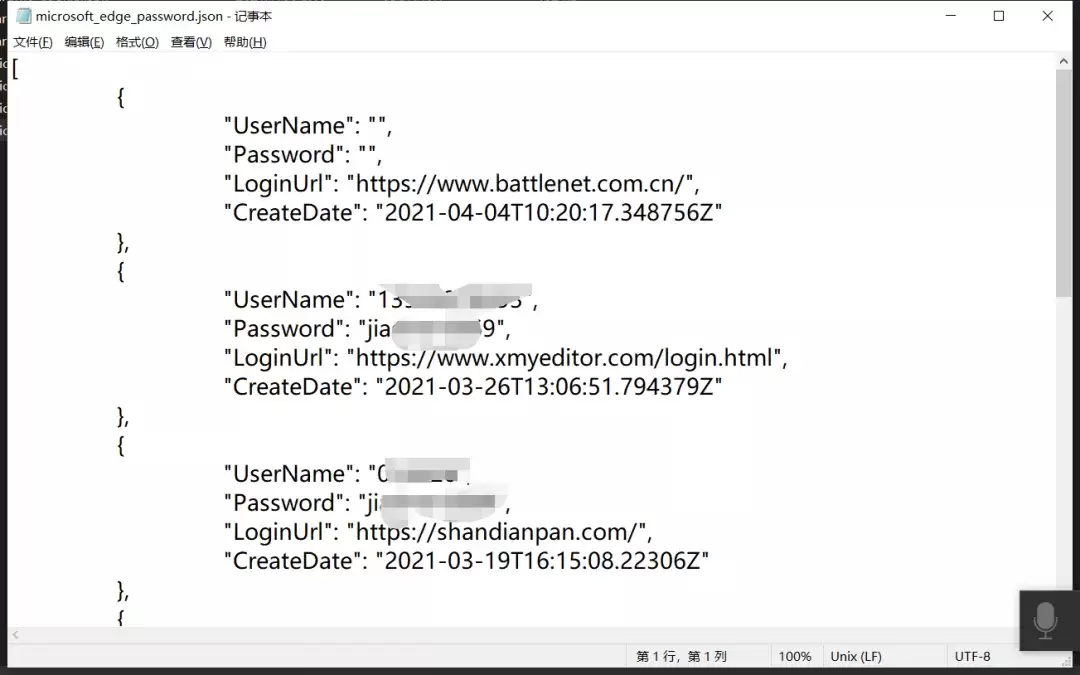Image resolution: width=1080 pixels, height=675 pixels.
Task: Maximize the Notepad window
Action: 999,16
